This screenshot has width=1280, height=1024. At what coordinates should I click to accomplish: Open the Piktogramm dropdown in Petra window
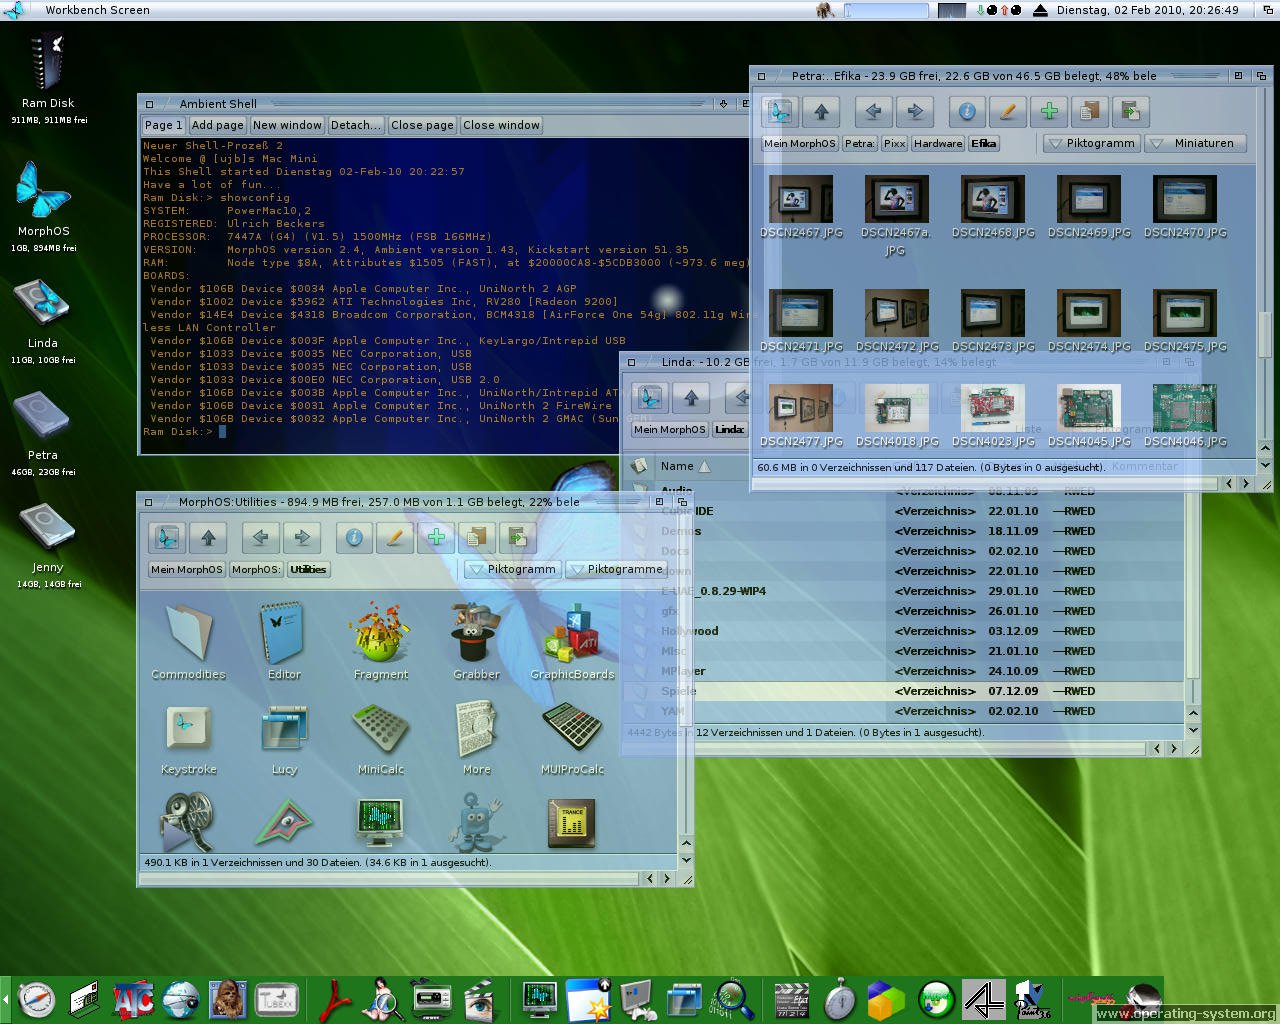click(1091, 143)
